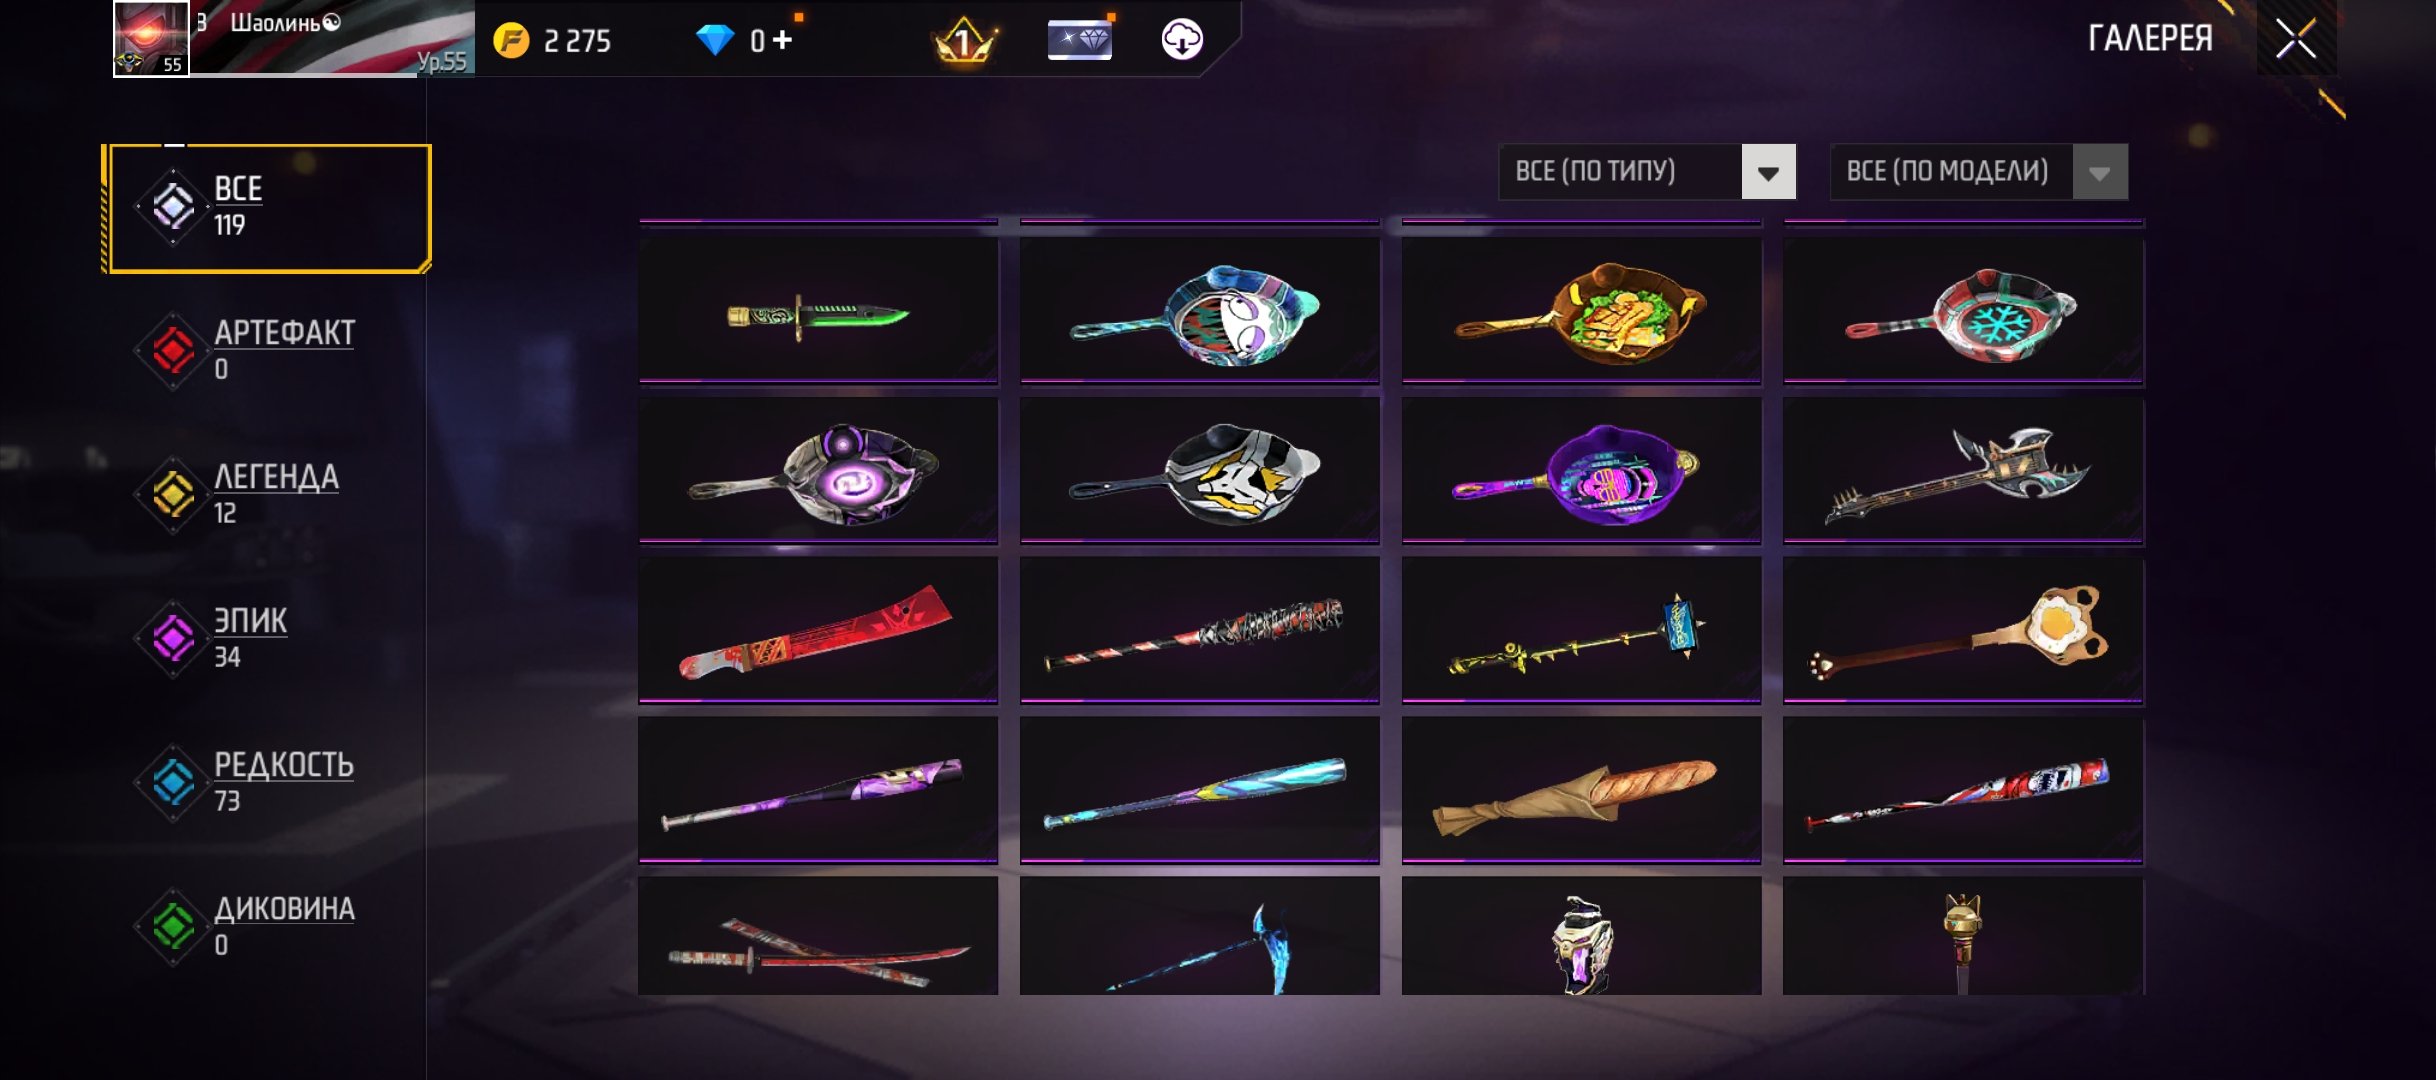This screenshot has width=2436, height=1080.
Task: Select the baguette melee weapon skin
Action: (x=1581, y=789)
